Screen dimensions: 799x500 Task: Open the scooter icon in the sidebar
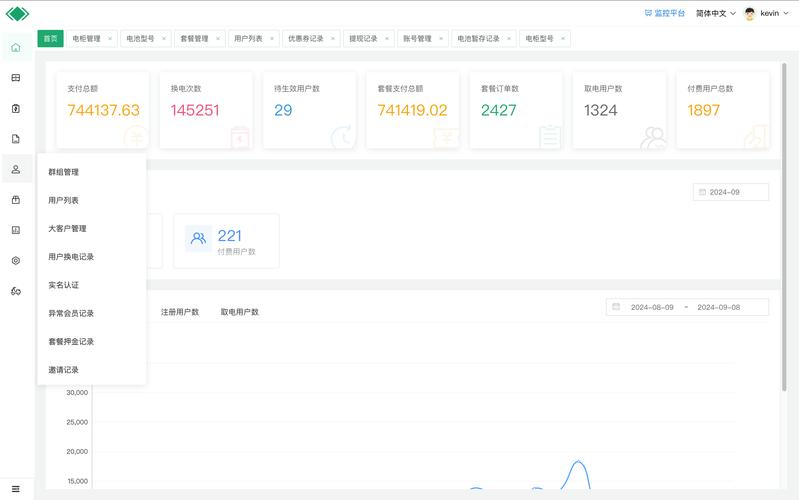16,292
